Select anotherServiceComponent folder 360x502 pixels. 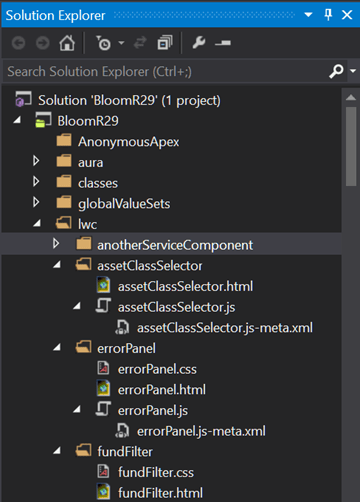coord(175,245)
